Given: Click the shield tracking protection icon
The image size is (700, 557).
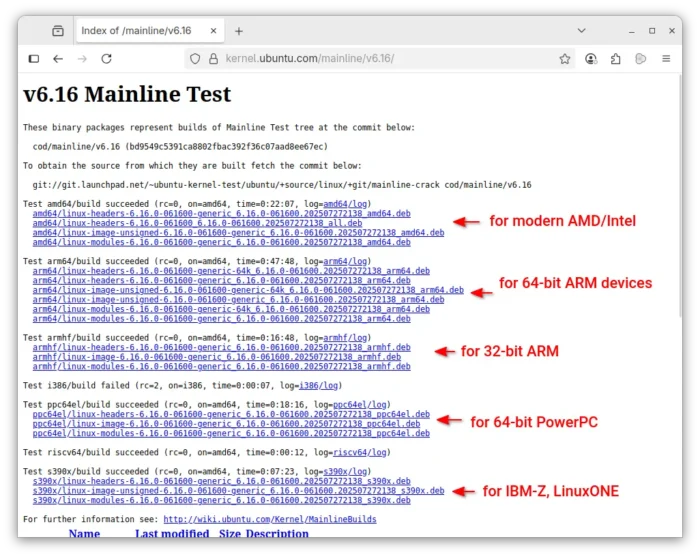Looking at the screenshot, I should [195, 59].
